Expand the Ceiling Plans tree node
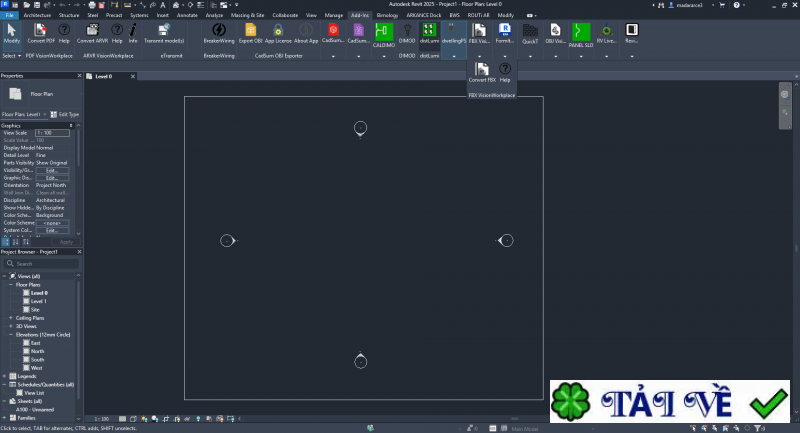The image size is (800, 433). tap(11, 318)
